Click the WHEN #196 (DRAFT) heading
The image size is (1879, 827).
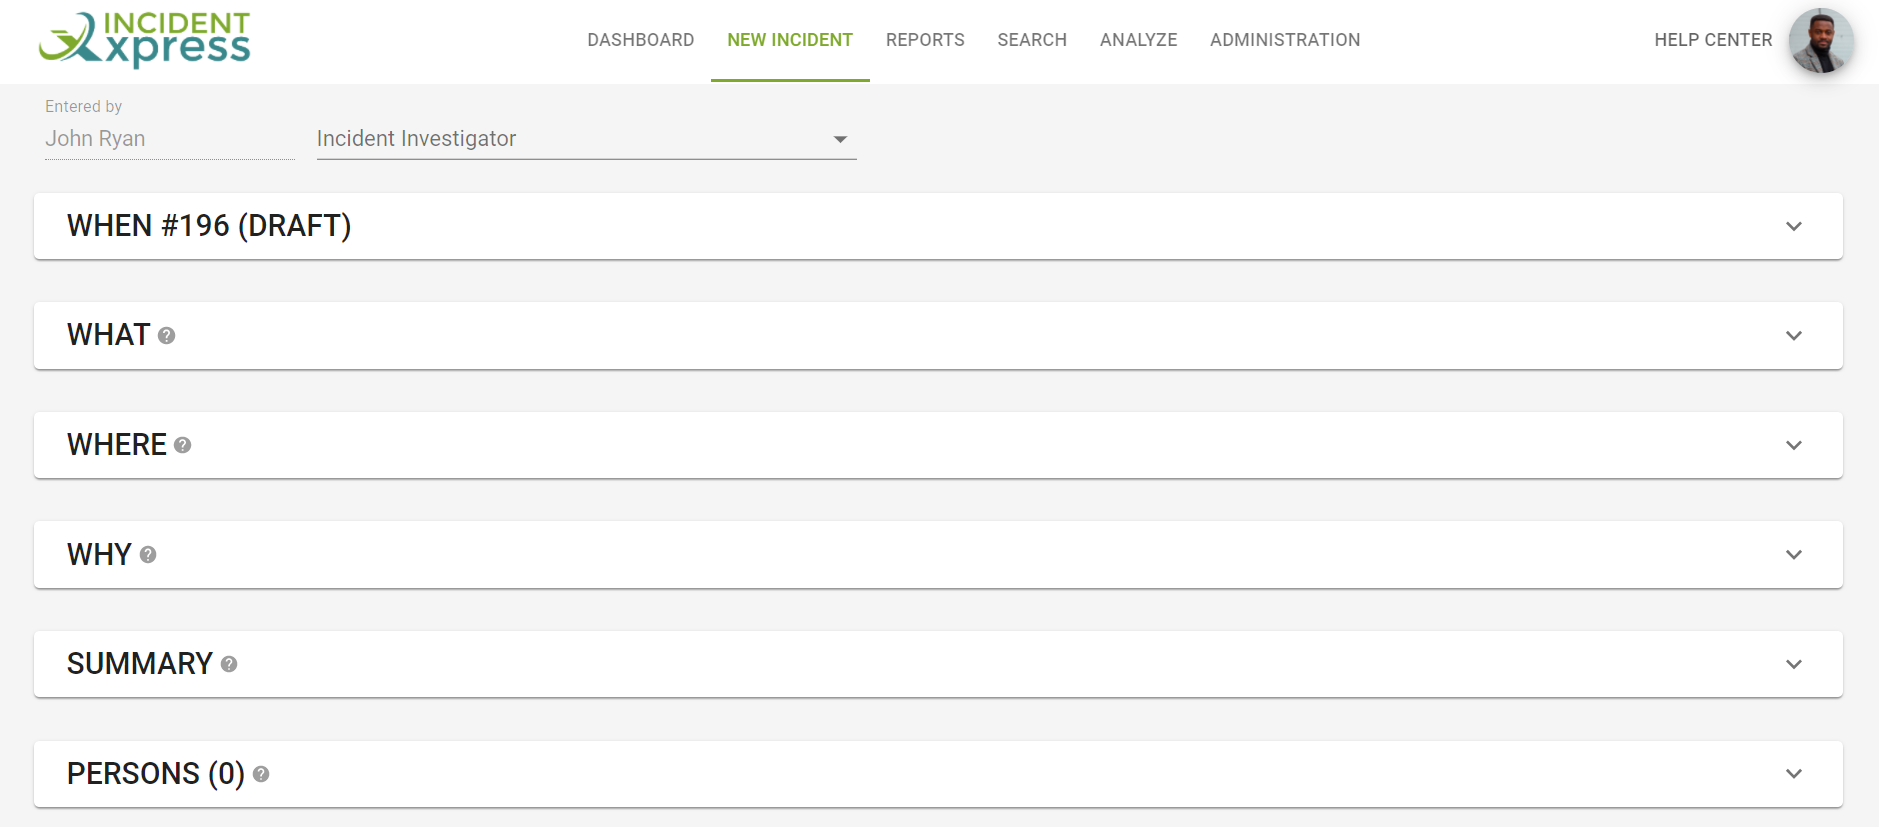coord(209,226)
